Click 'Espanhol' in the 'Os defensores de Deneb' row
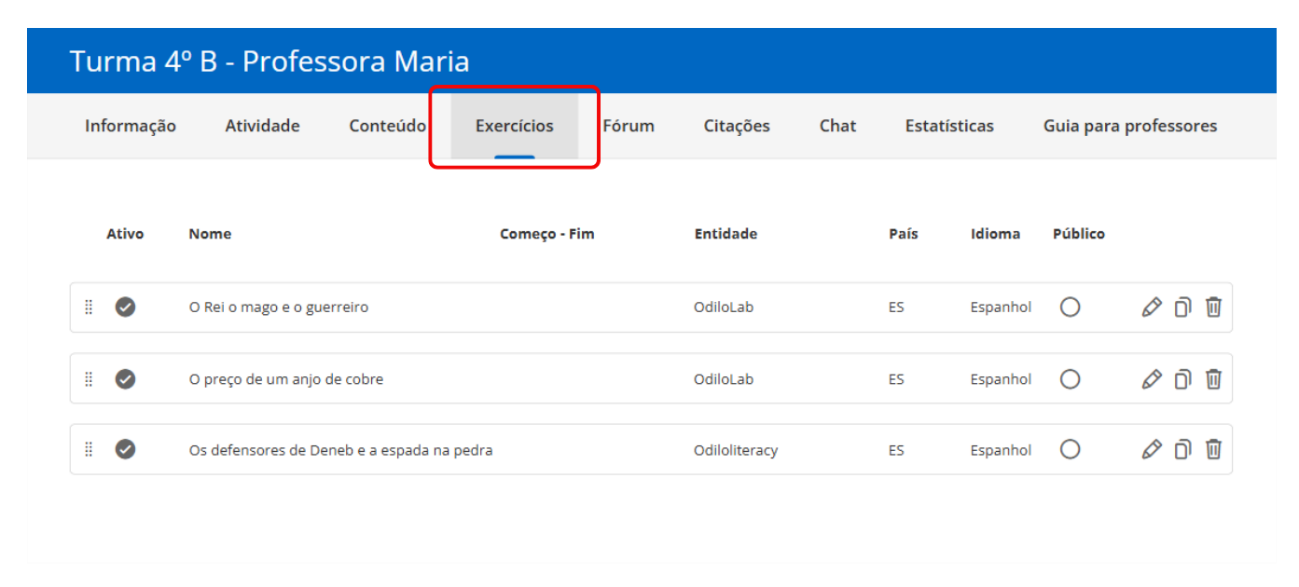 (1000, 450)
